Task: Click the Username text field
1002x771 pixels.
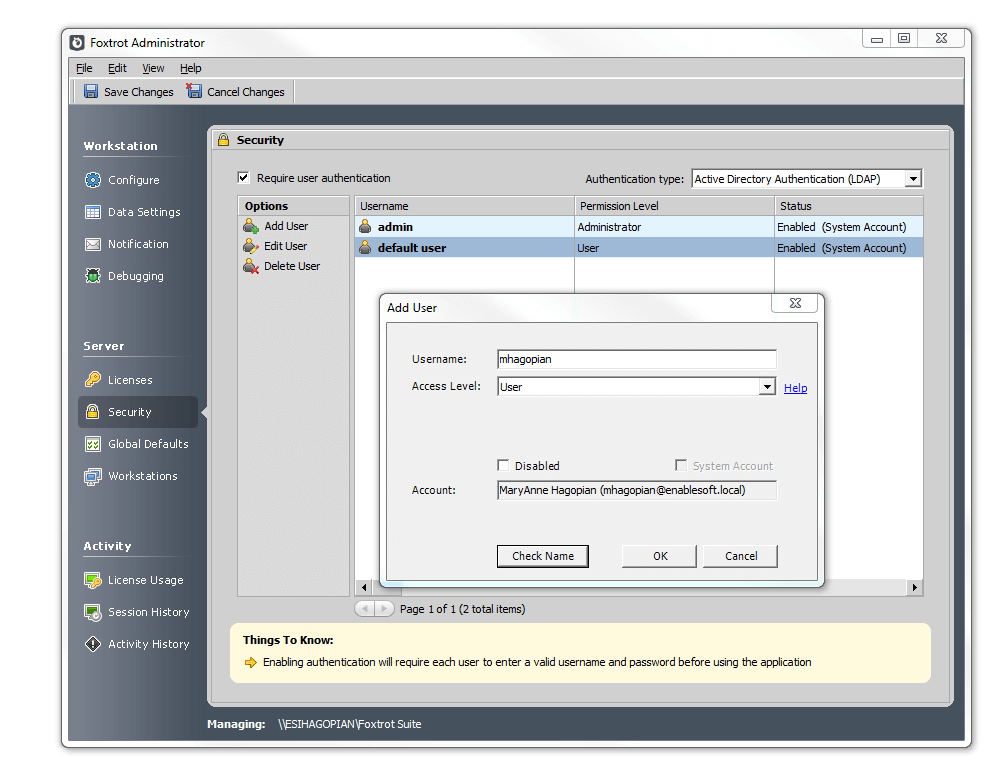Action: pyautogui.click(x=637, y=359)
